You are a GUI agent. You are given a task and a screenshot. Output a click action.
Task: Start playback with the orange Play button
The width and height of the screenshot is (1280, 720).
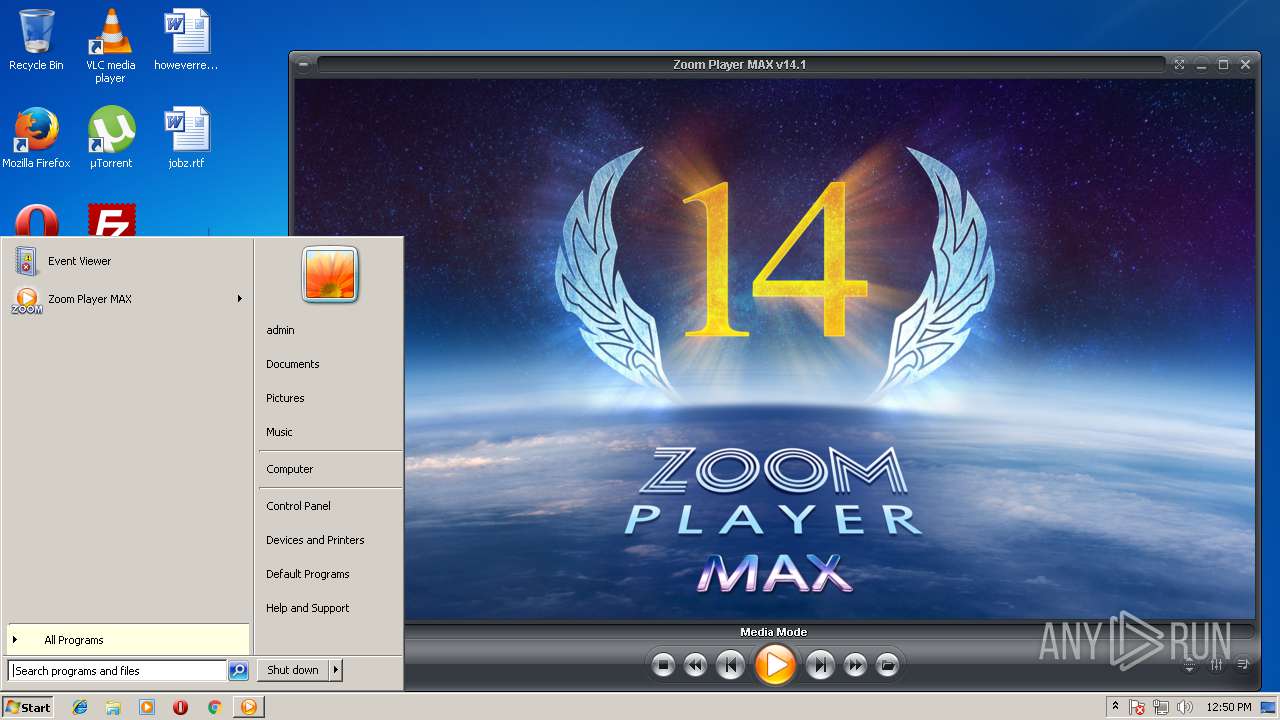point(775,664)
